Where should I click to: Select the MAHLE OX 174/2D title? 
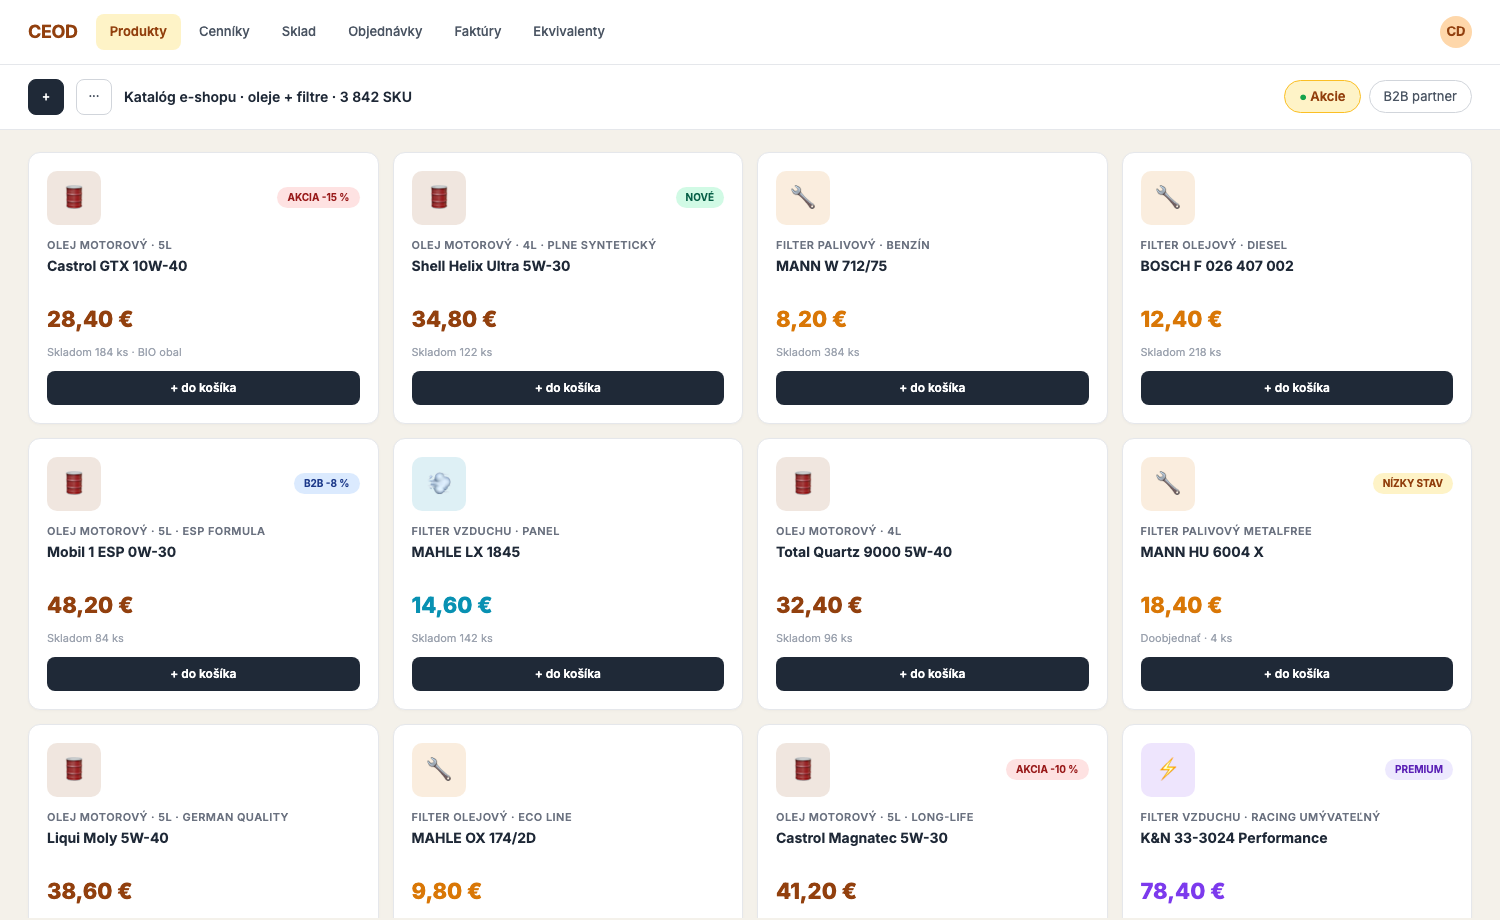(474, 838)
